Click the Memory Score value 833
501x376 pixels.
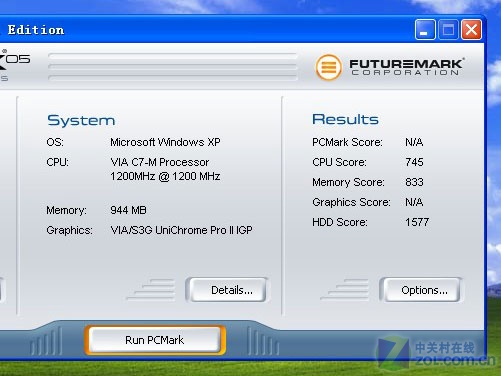(x=414, y=182)
